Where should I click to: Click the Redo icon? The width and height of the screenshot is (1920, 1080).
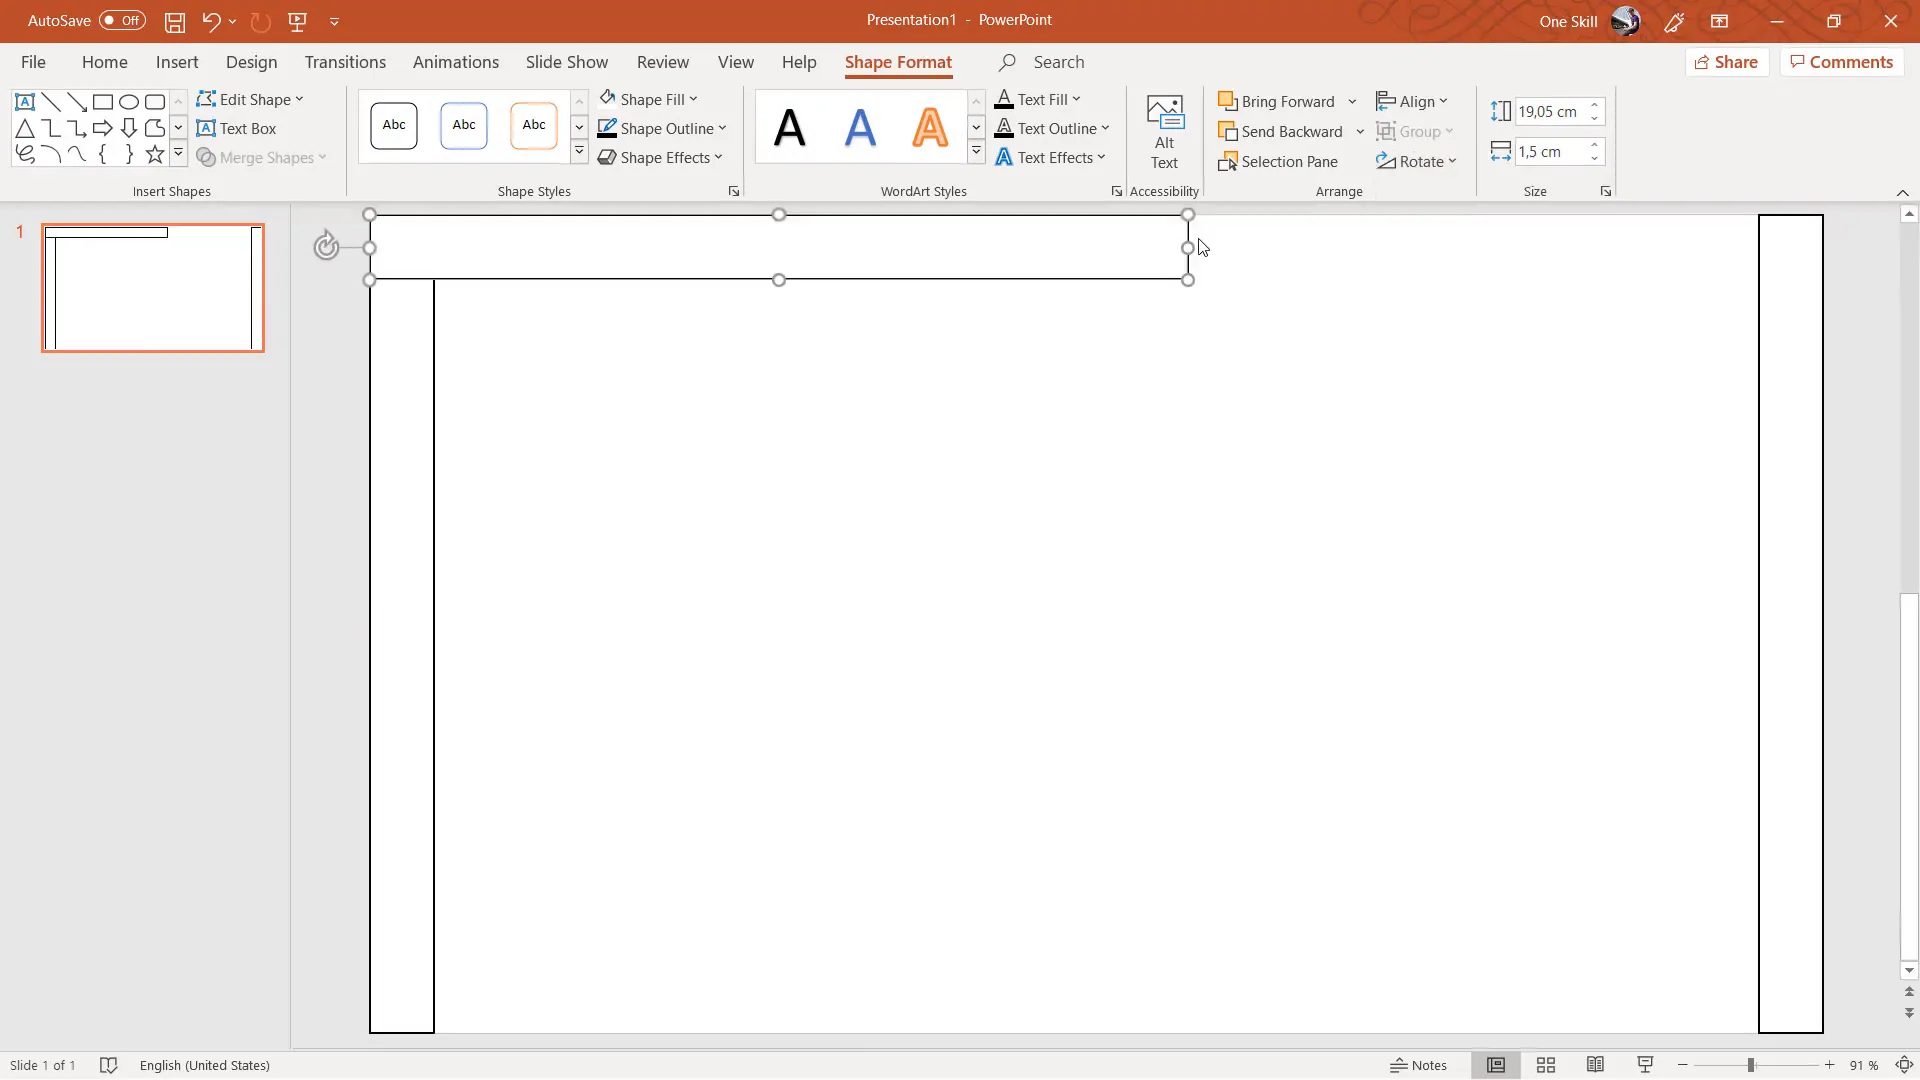260,21
